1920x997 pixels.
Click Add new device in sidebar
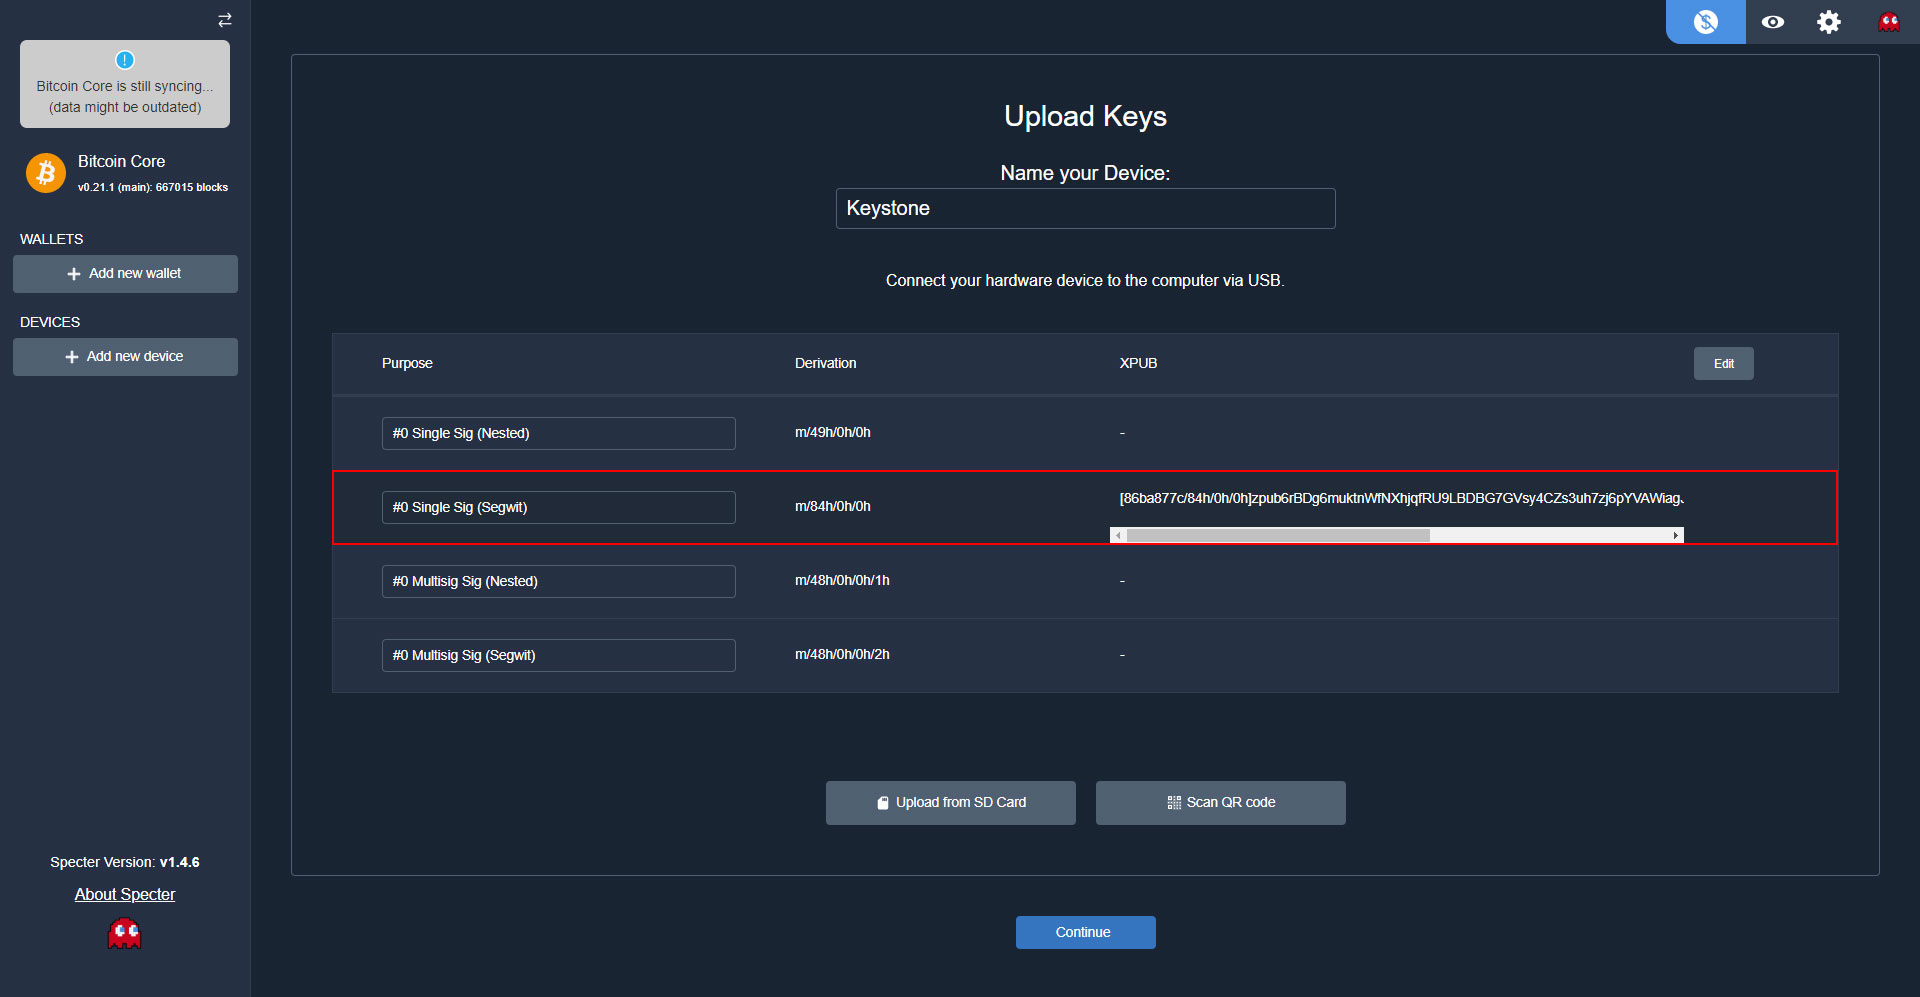point(125,357)
